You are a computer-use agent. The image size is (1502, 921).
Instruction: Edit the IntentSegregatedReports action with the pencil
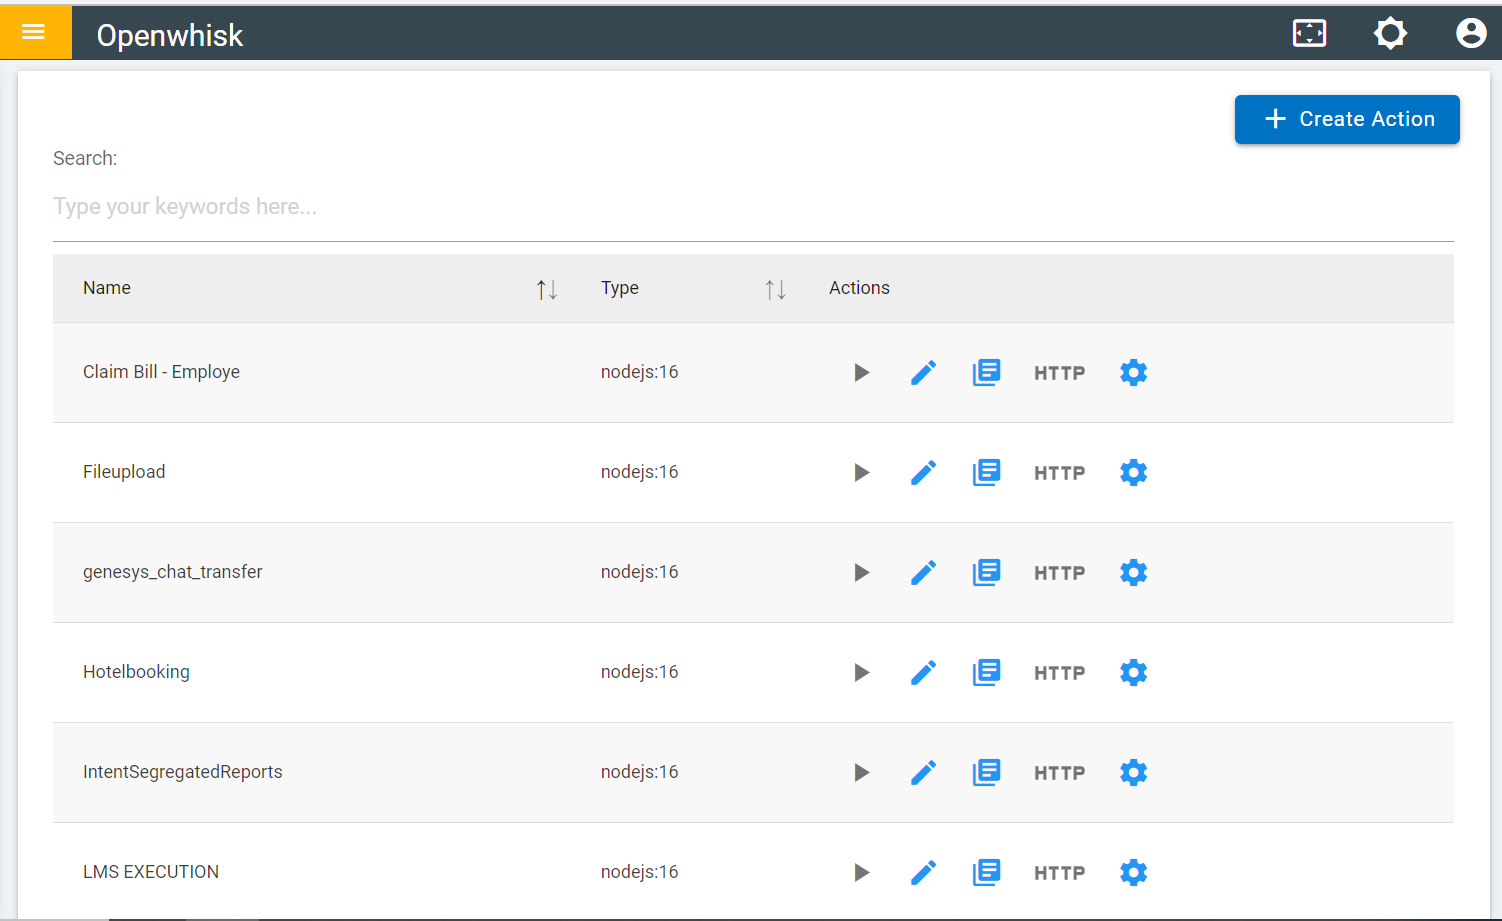pos(924,773)
